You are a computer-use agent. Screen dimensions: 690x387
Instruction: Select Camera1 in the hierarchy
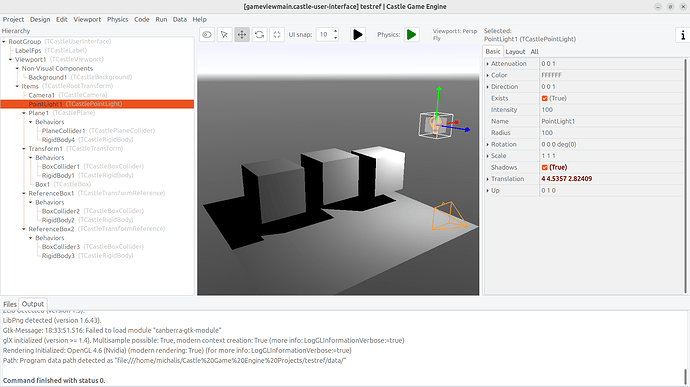[42, 95]
